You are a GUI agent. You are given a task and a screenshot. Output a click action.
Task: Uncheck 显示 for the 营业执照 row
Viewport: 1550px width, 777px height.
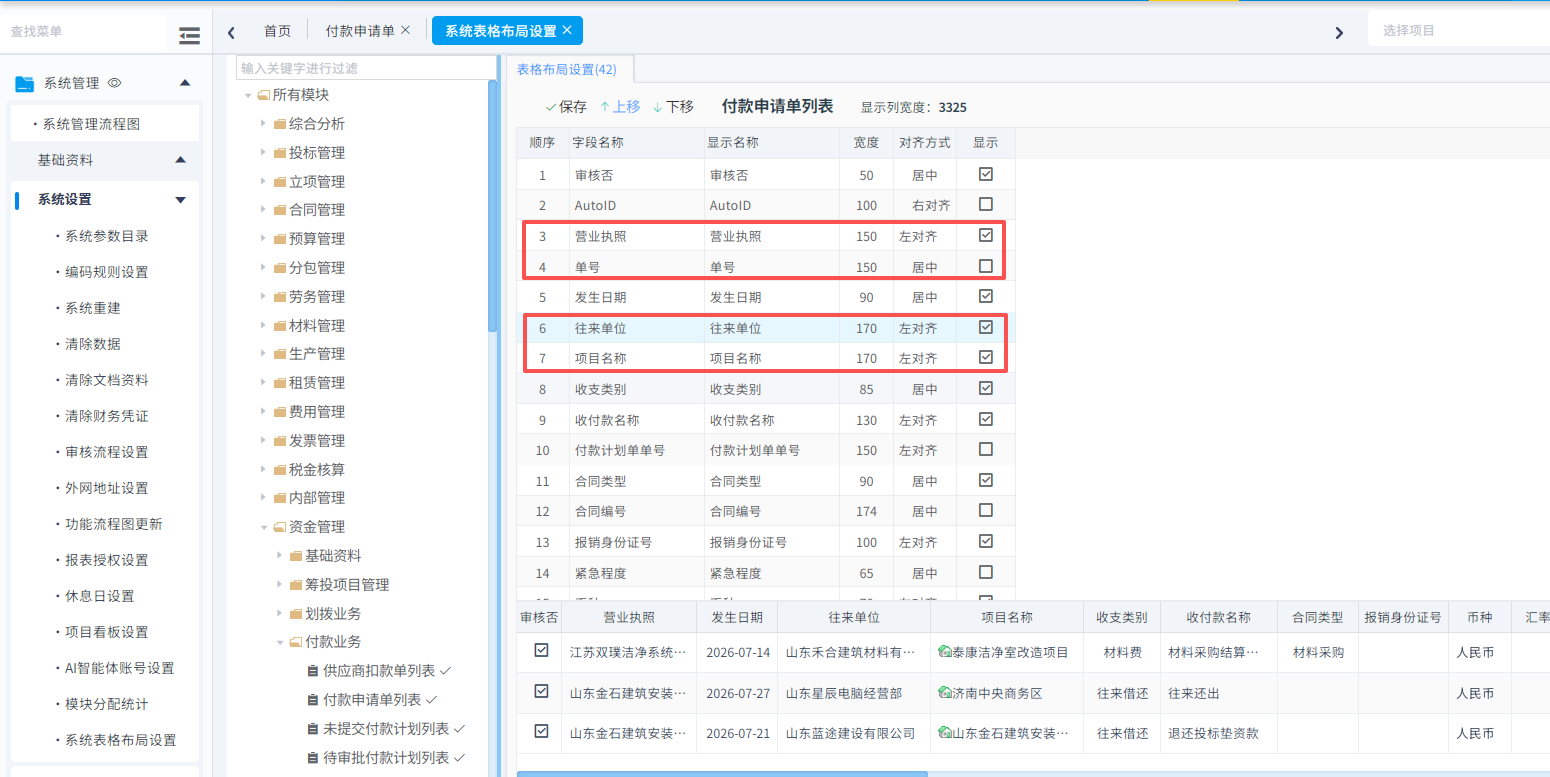tap(986, 235)
